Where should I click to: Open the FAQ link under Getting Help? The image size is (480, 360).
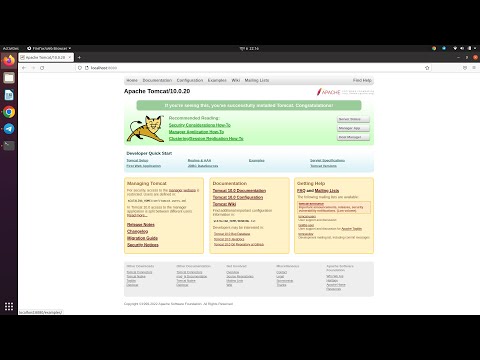point(301,191)
